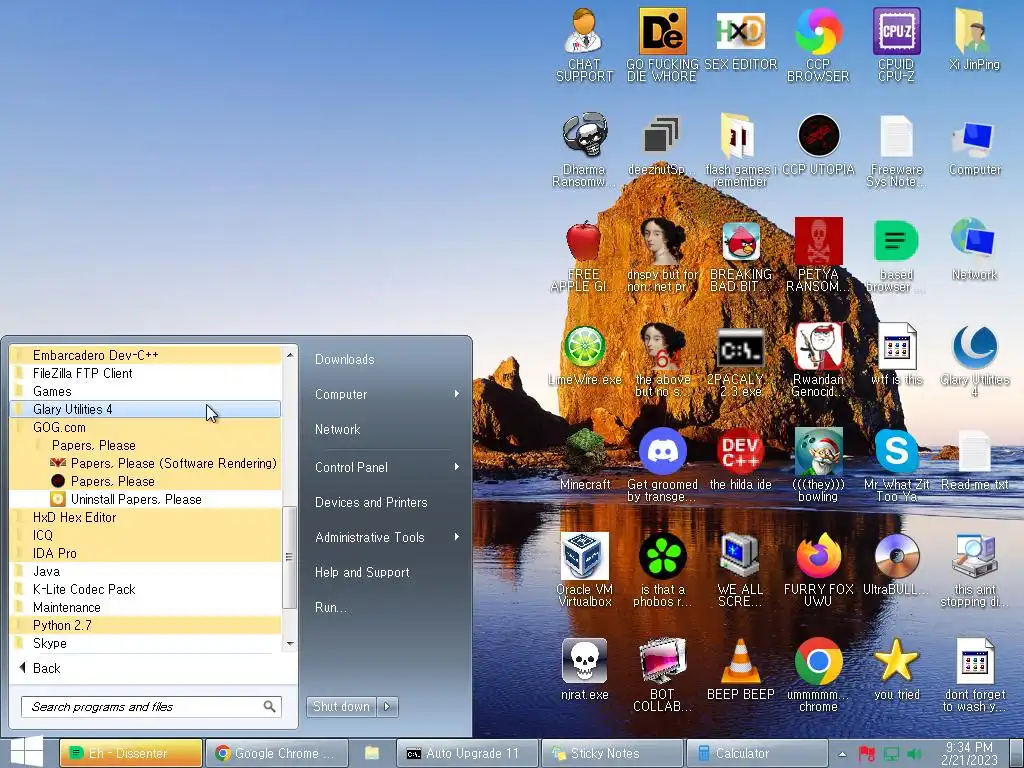Click the Search programs and files box

(152, 707)
